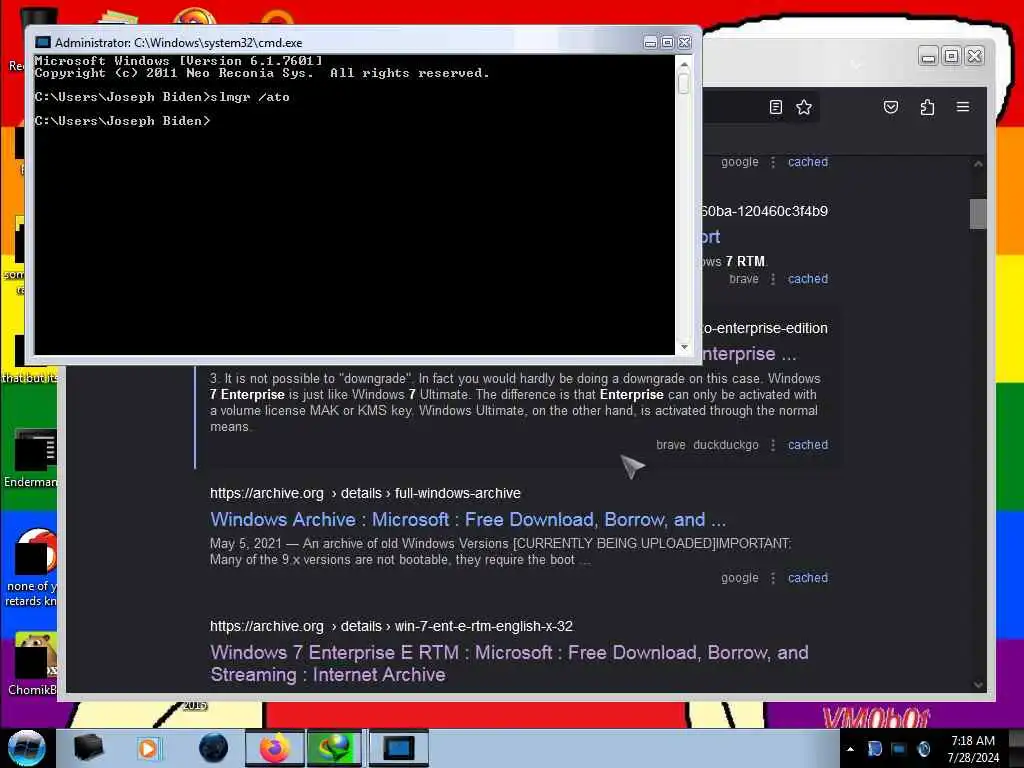
Task: Click the network icon in the system tray
Action: (x=899, y=748)
